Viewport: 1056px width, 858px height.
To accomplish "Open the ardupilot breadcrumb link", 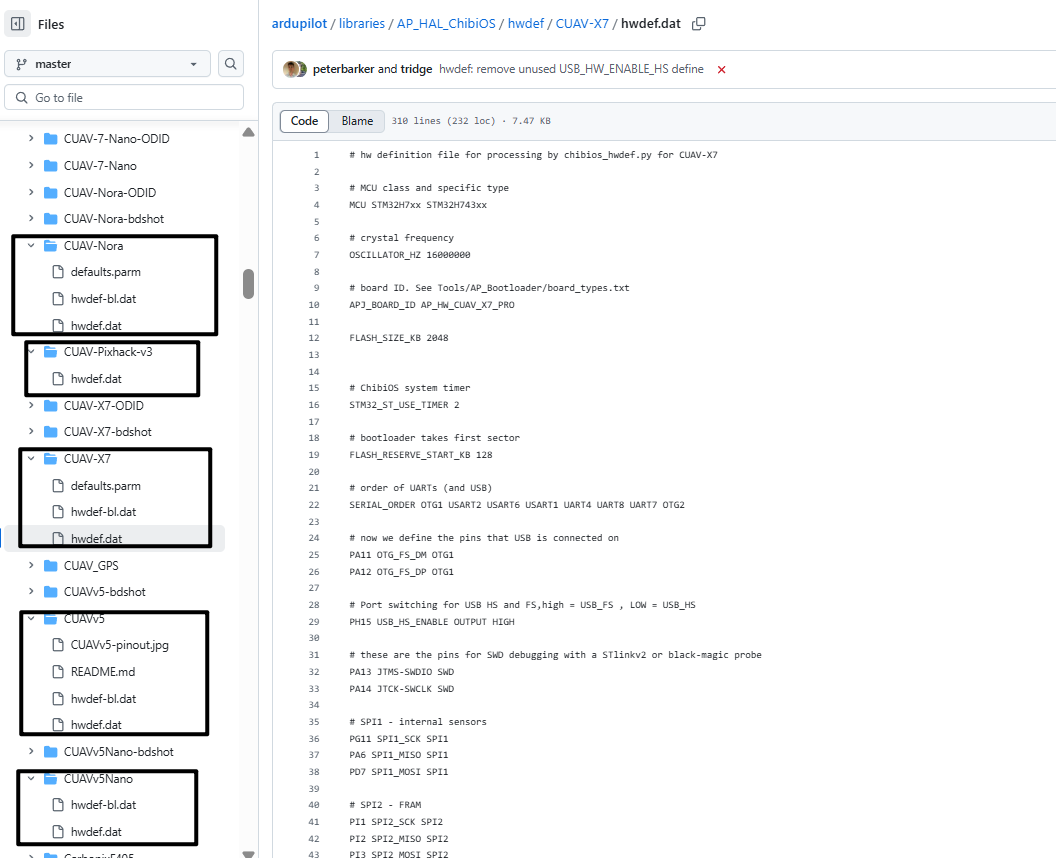I will [x=301, y=24].
